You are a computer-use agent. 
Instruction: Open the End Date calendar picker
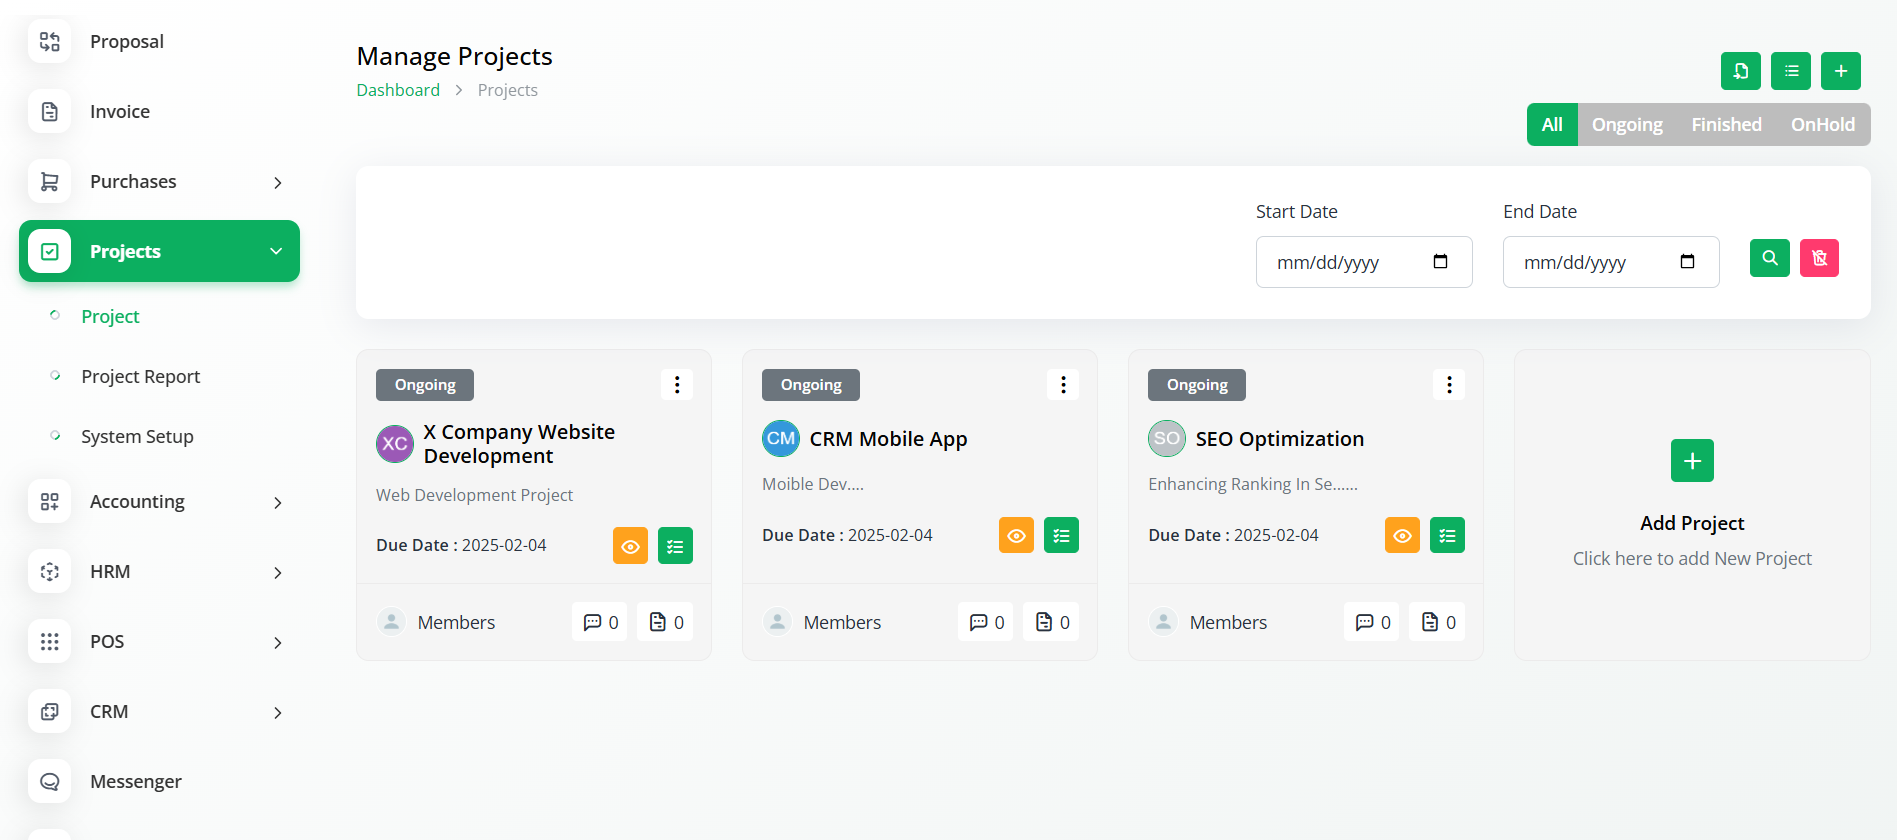point(1687,262)
